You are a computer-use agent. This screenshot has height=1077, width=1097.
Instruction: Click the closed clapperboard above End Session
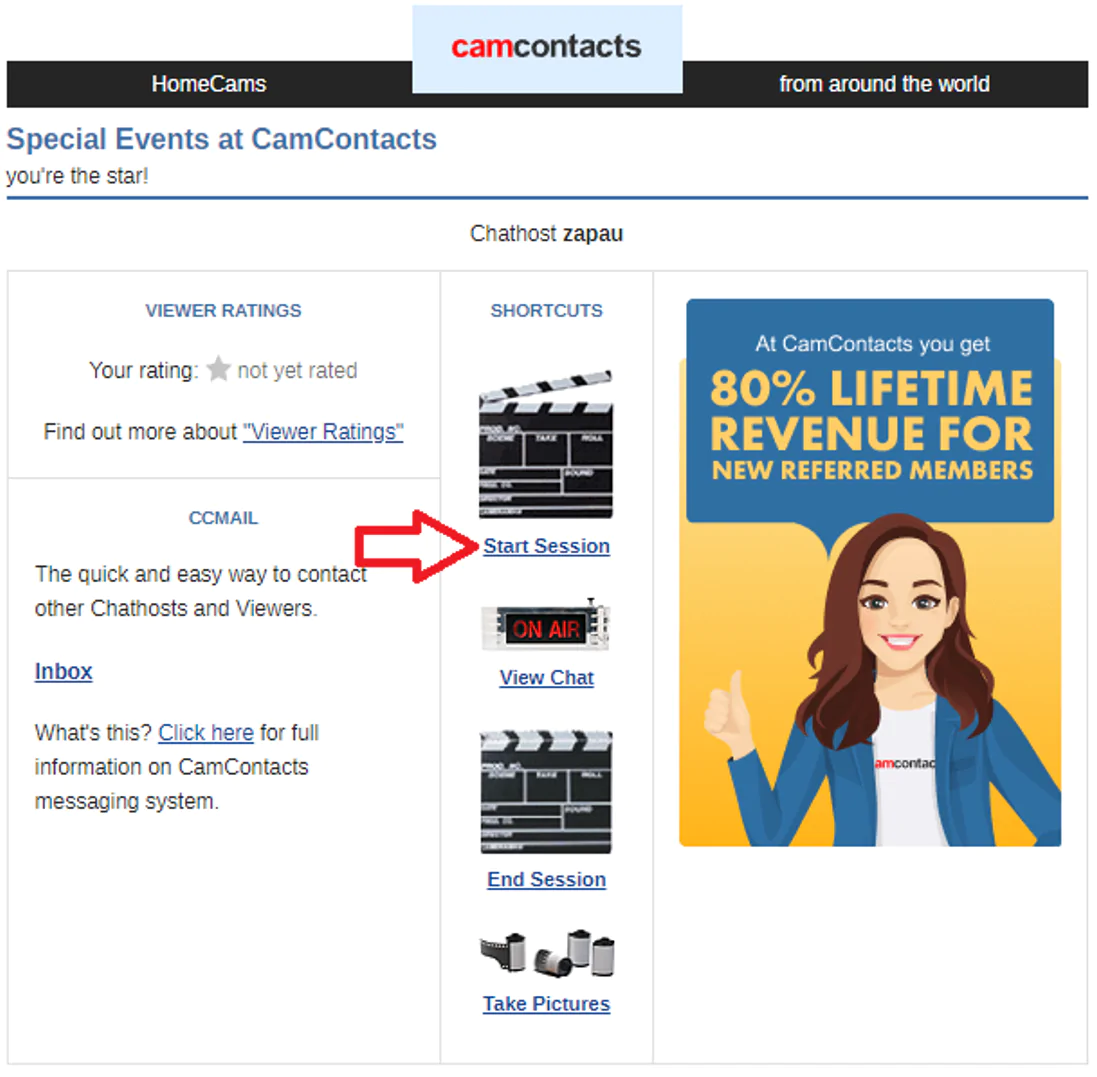pos(546,791)
